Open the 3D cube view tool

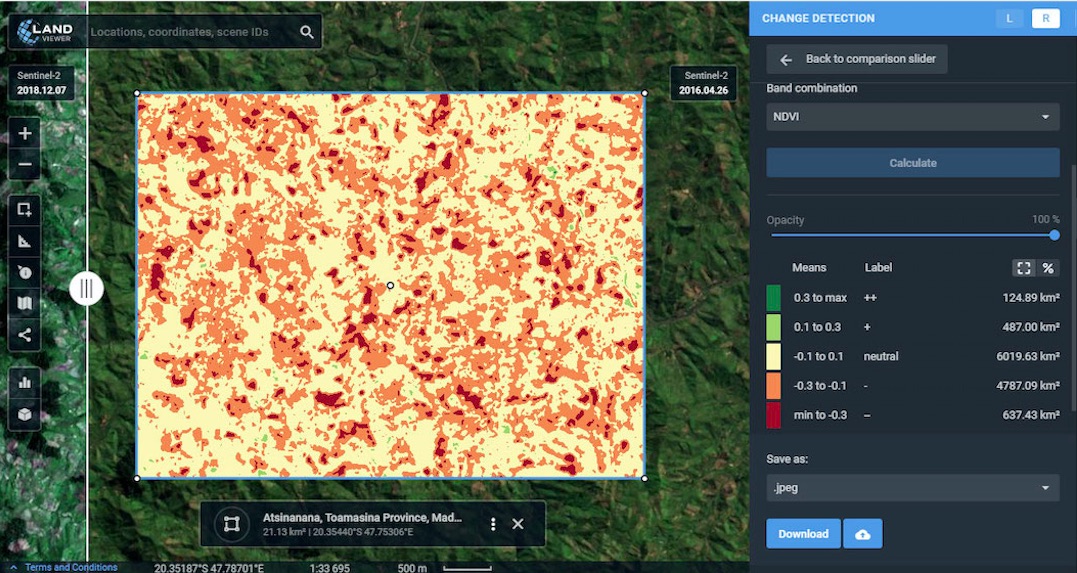tap(25, 414)
